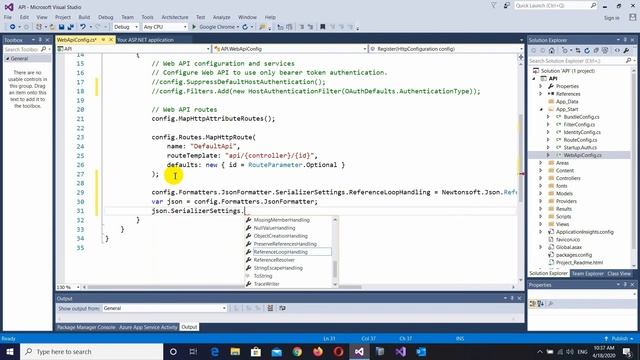The width and height of the screenshot is (640, 360).
Task: Open Edge from the taskbar
Action: click(x=214, y=351)
